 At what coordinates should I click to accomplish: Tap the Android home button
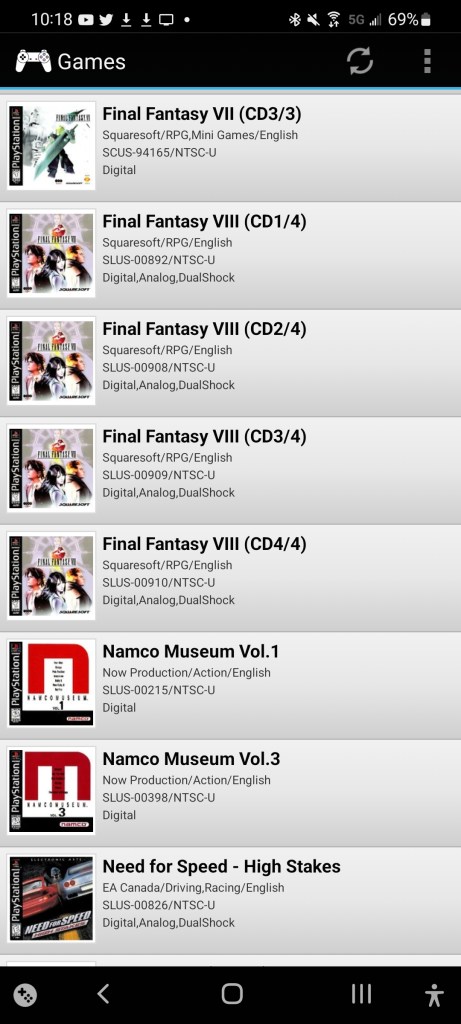coord(232,993)
